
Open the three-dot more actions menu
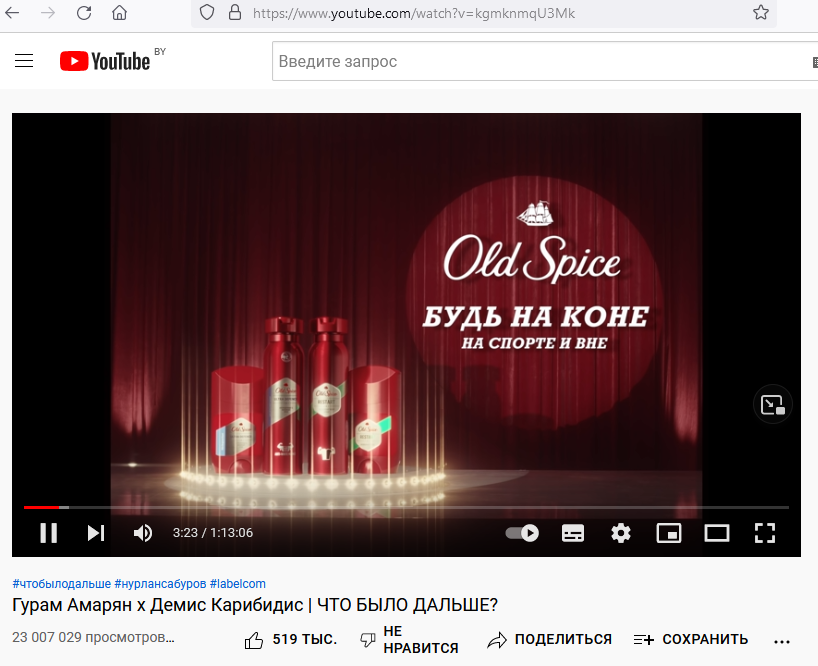pyautogui.click(x=781, y=641)
